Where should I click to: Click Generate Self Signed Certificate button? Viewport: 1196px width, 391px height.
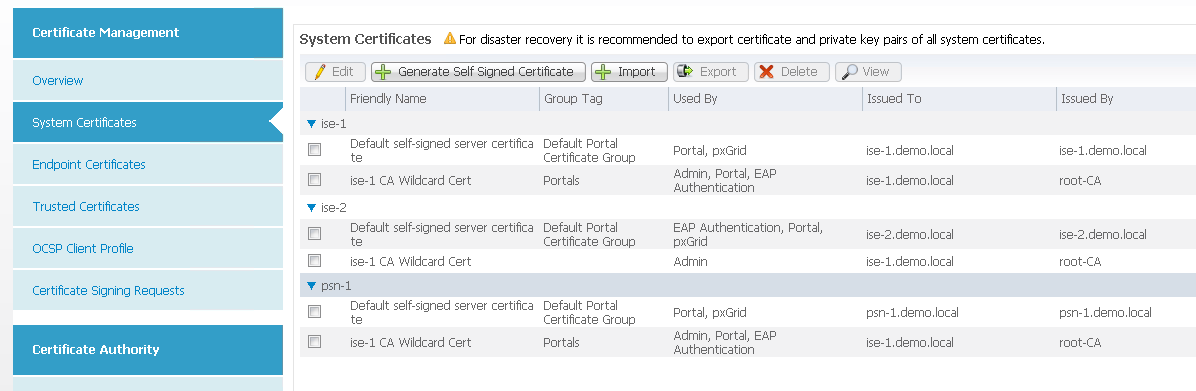point(478,72)
